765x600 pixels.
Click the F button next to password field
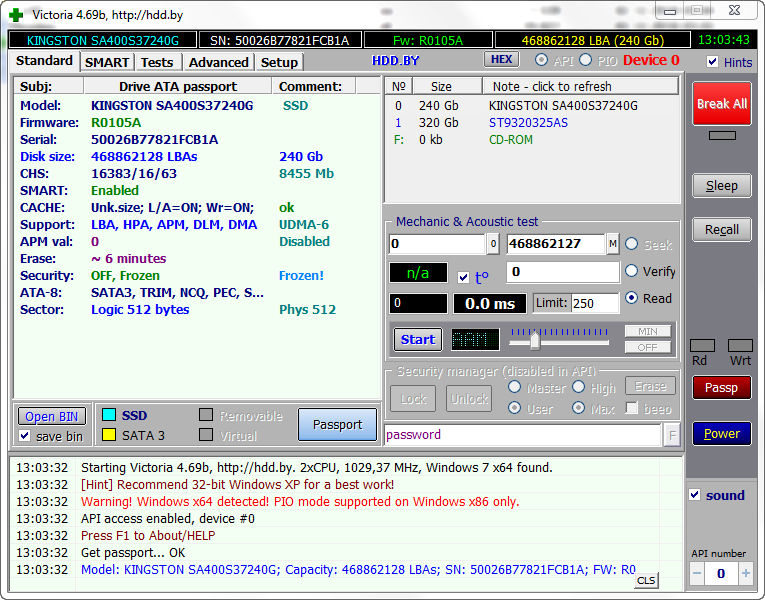tap(672, 435)
